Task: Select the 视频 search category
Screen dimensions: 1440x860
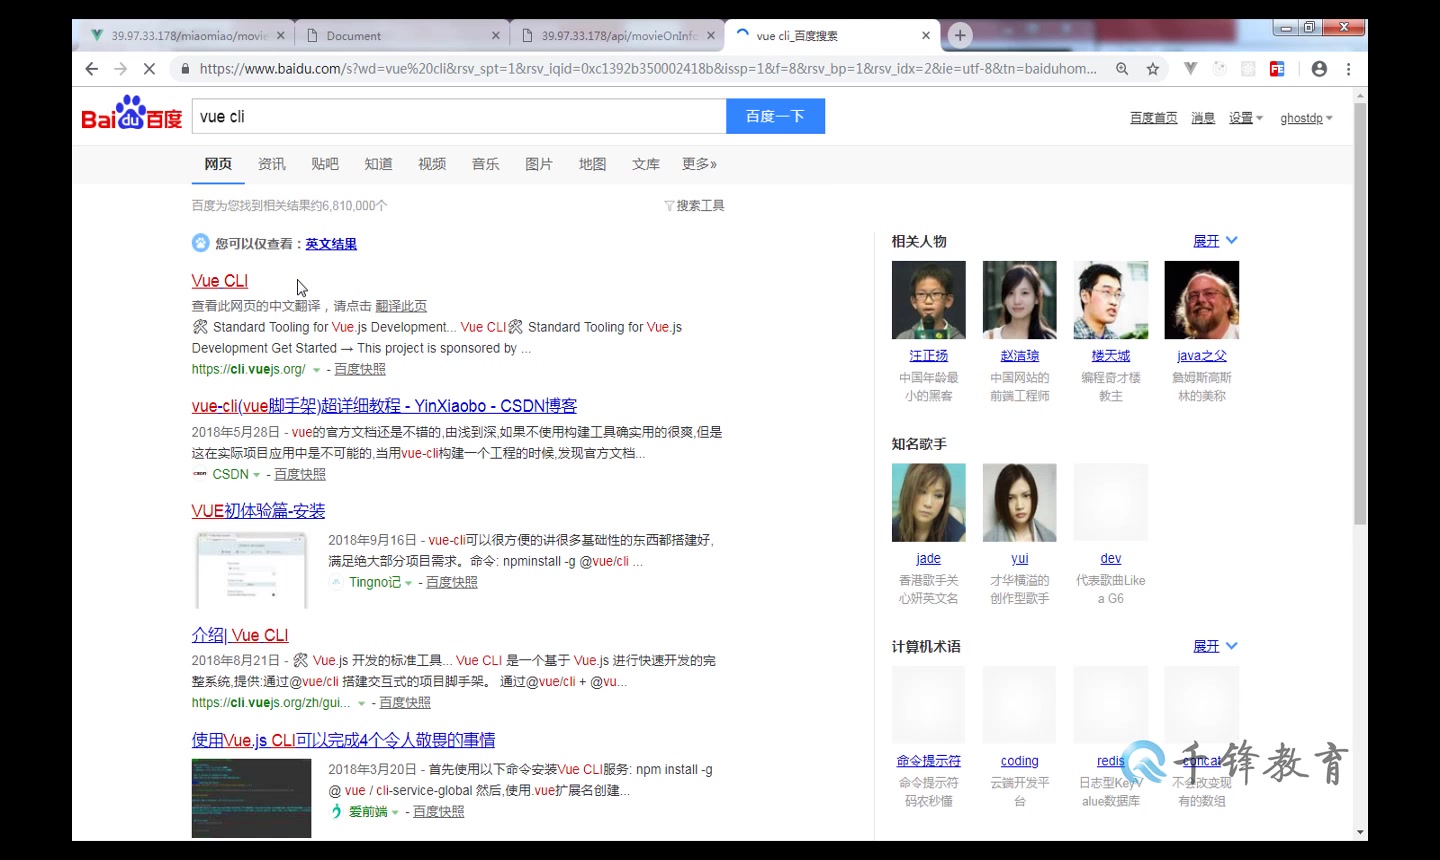Action: 432,164
